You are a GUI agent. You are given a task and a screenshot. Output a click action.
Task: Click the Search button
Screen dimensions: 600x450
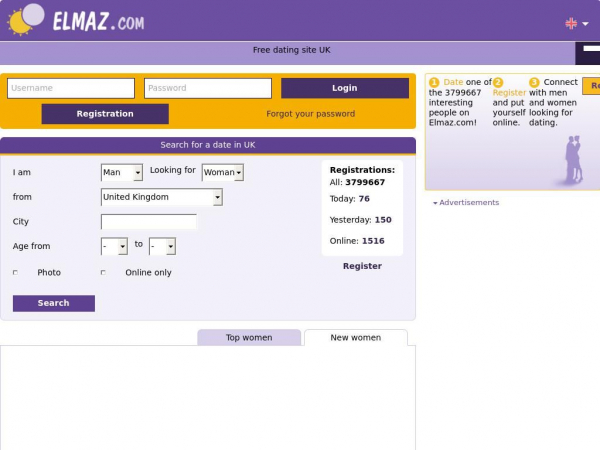pos(54,303)
